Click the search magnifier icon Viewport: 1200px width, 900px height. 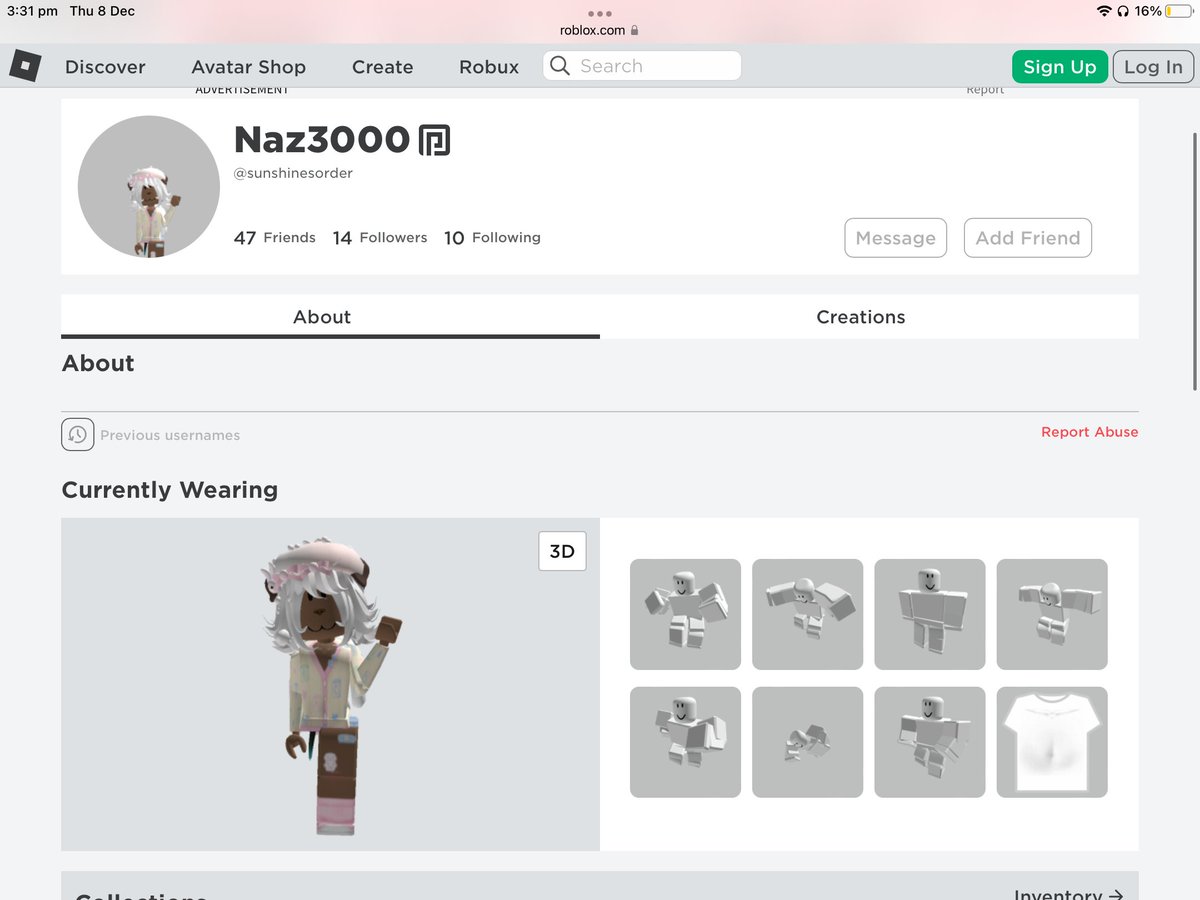(561, 66)
